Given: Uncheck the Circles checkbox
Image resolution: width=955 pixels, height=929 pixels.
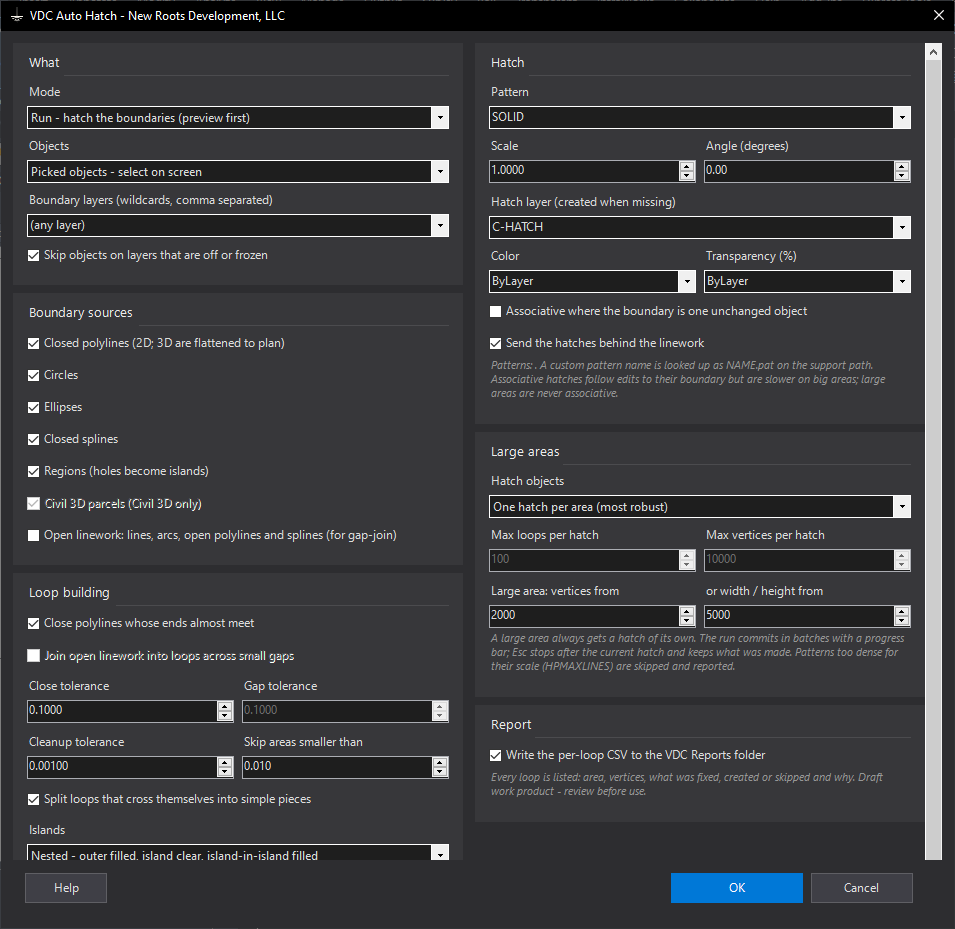Looking at the screenshot, I should 34,375.
